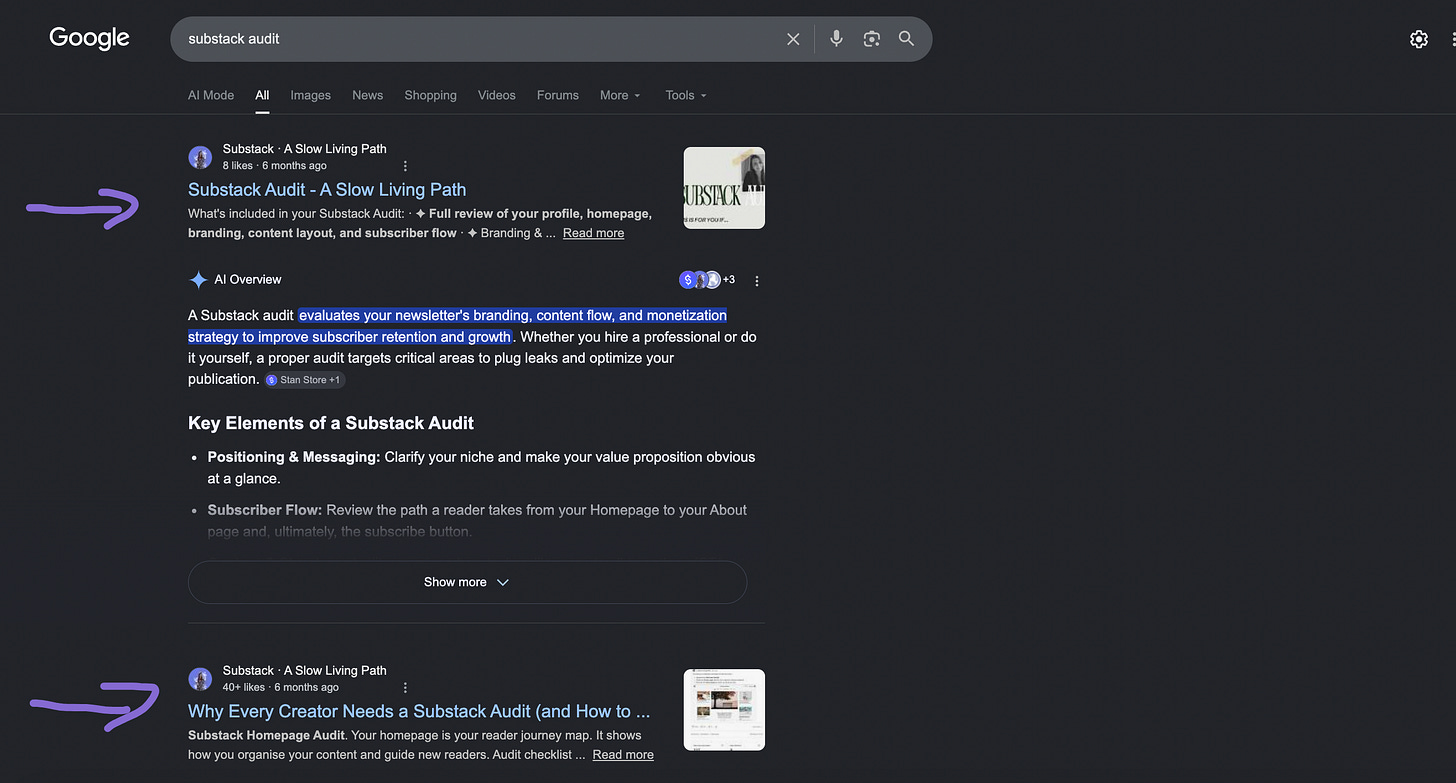Start voice search with the microphone icon
The height and width of the screenshot is (783, 1456).
click(837, 39)
